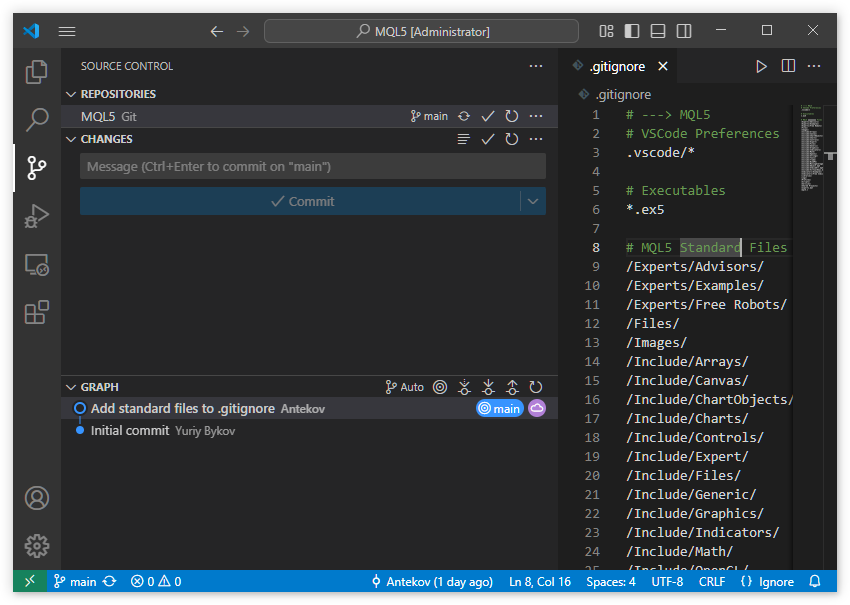Click main branch in status bar
Image resolution: width=850 pixels, height=605 pixels.
pos(75,581)
